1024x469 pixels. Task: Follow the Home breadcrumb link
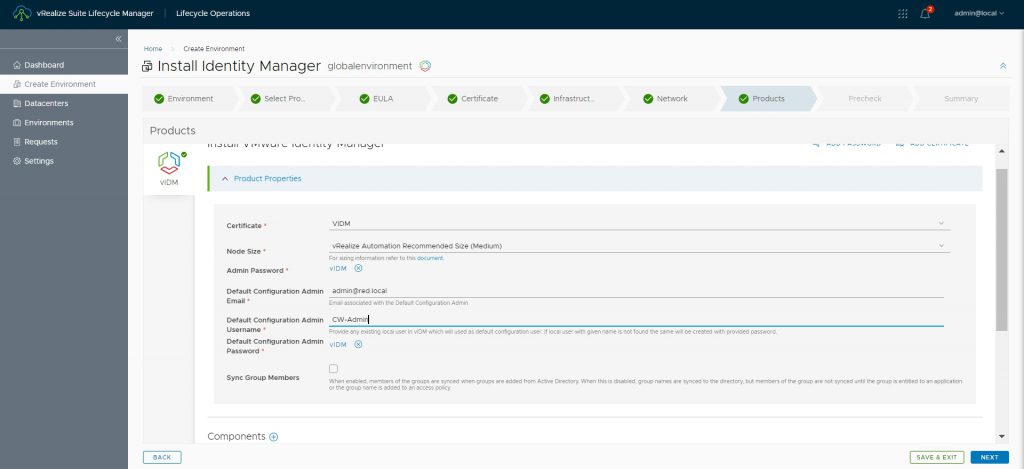(153, 49)
